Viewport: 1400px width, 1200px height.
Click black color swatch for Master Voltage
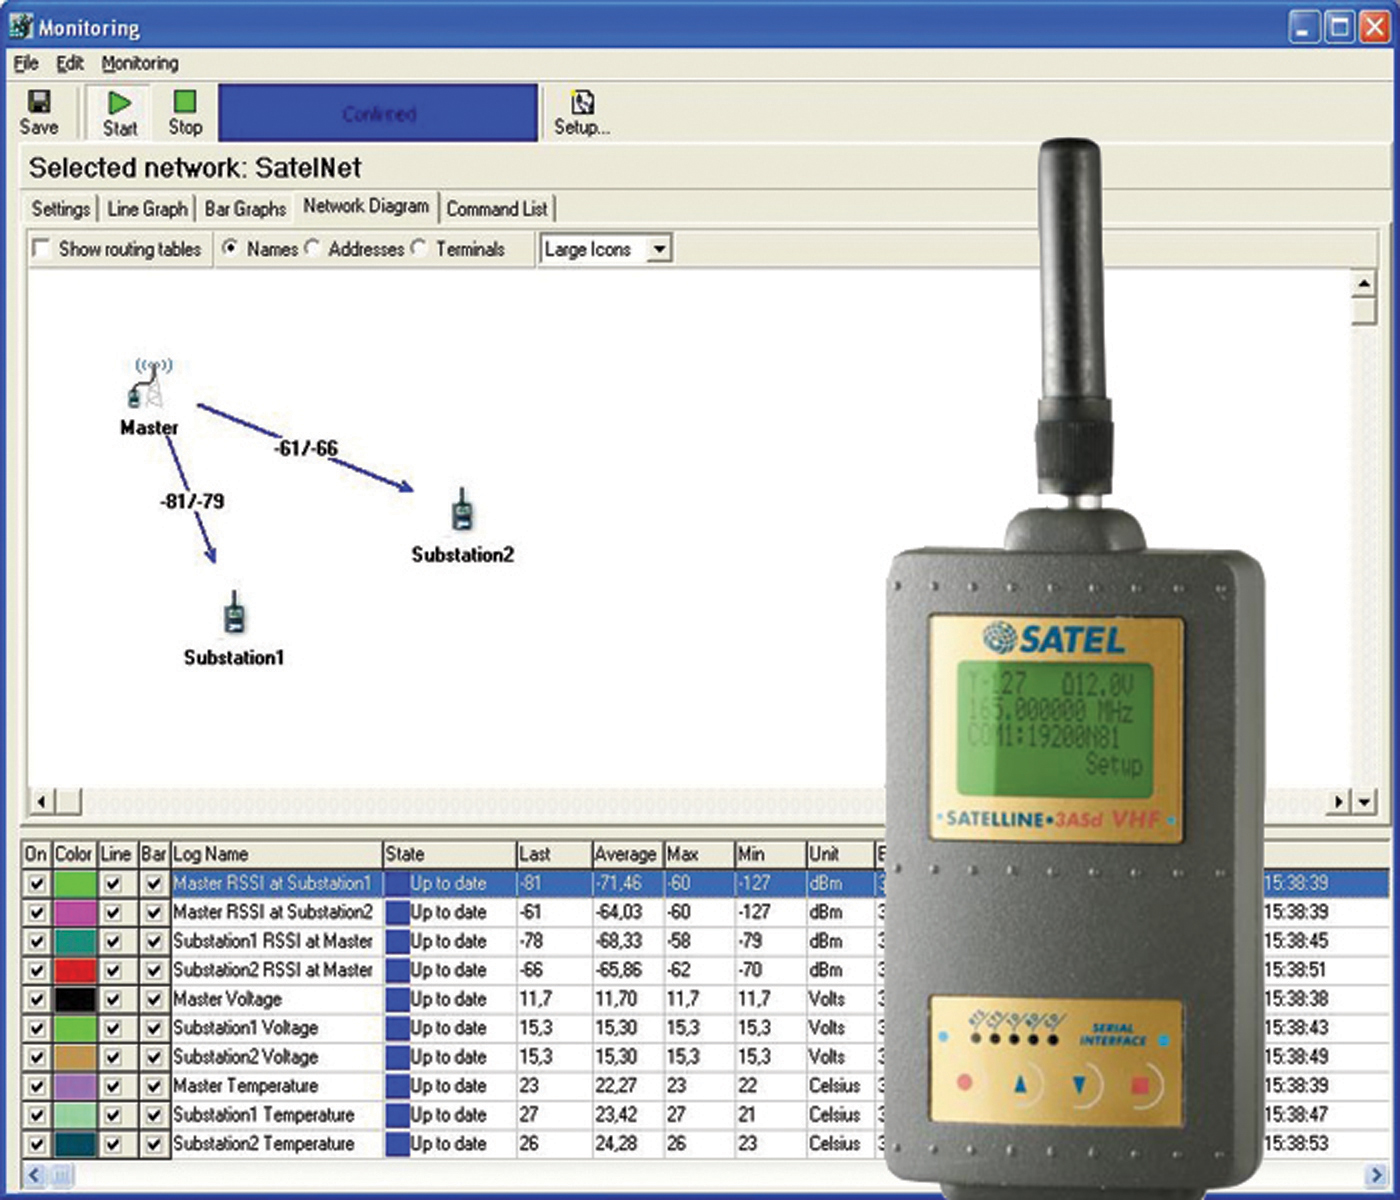[75, 999]
